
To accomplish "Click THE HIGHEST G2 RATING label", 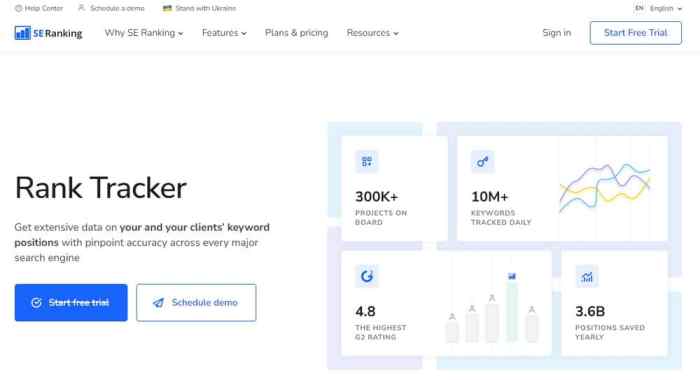I will pos(380,332).
